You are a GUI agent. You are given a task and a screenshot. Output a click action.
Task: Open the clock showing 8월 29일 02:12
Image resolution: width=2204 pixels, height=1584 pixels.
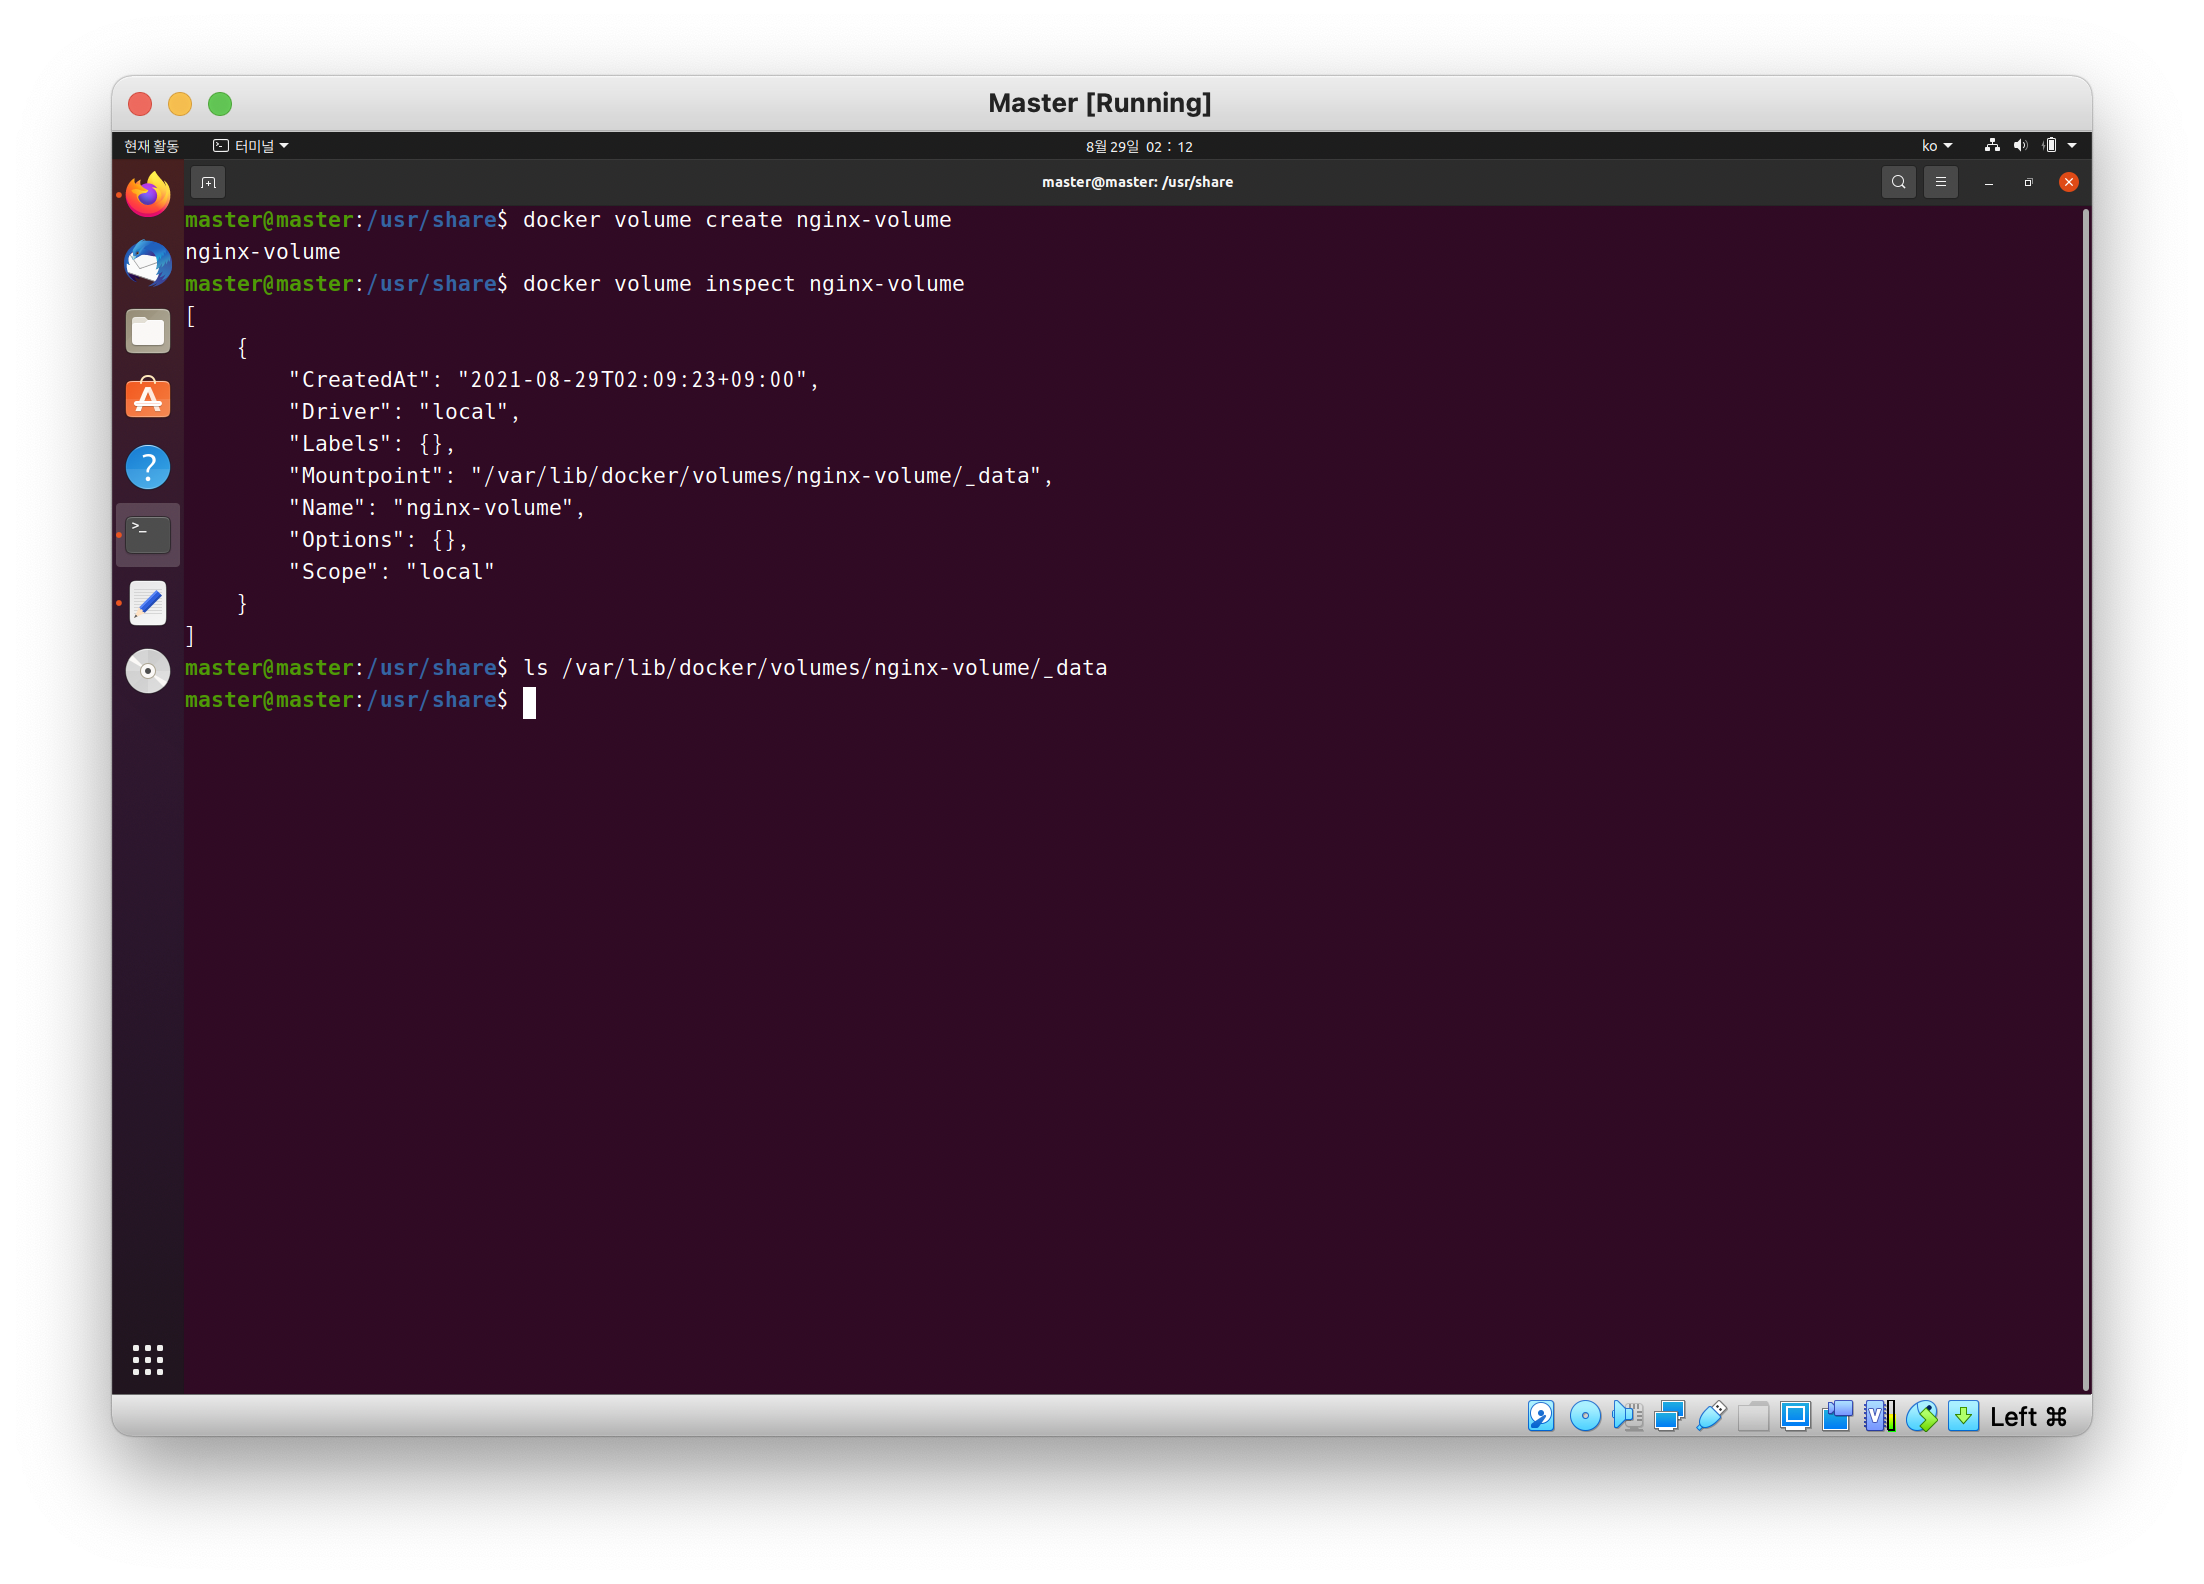[1139, 146]
